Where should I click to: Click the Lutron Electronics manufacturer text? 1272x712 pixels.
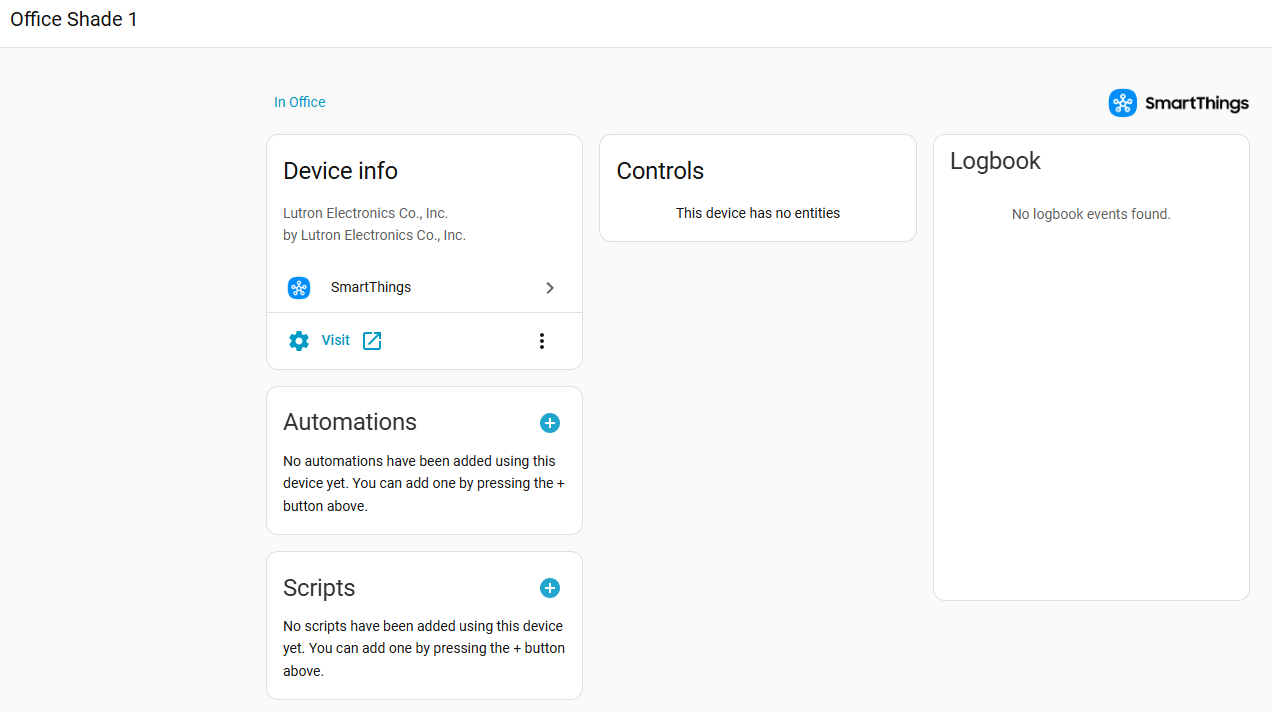pyautogui.click(x=365, y=213)
